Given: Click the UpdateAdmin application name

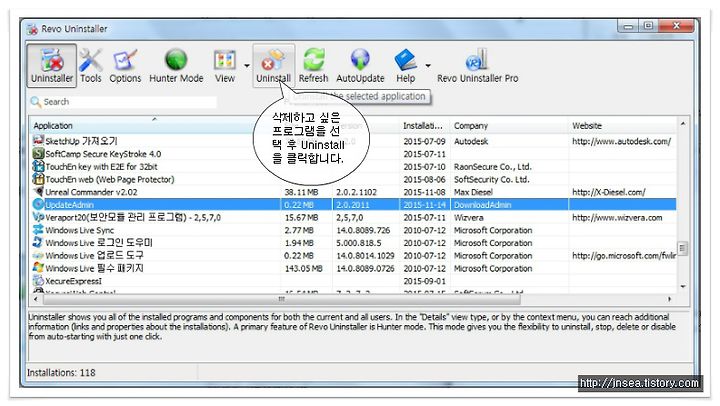Looking at the screenshot, I should [x=69, y=205].
